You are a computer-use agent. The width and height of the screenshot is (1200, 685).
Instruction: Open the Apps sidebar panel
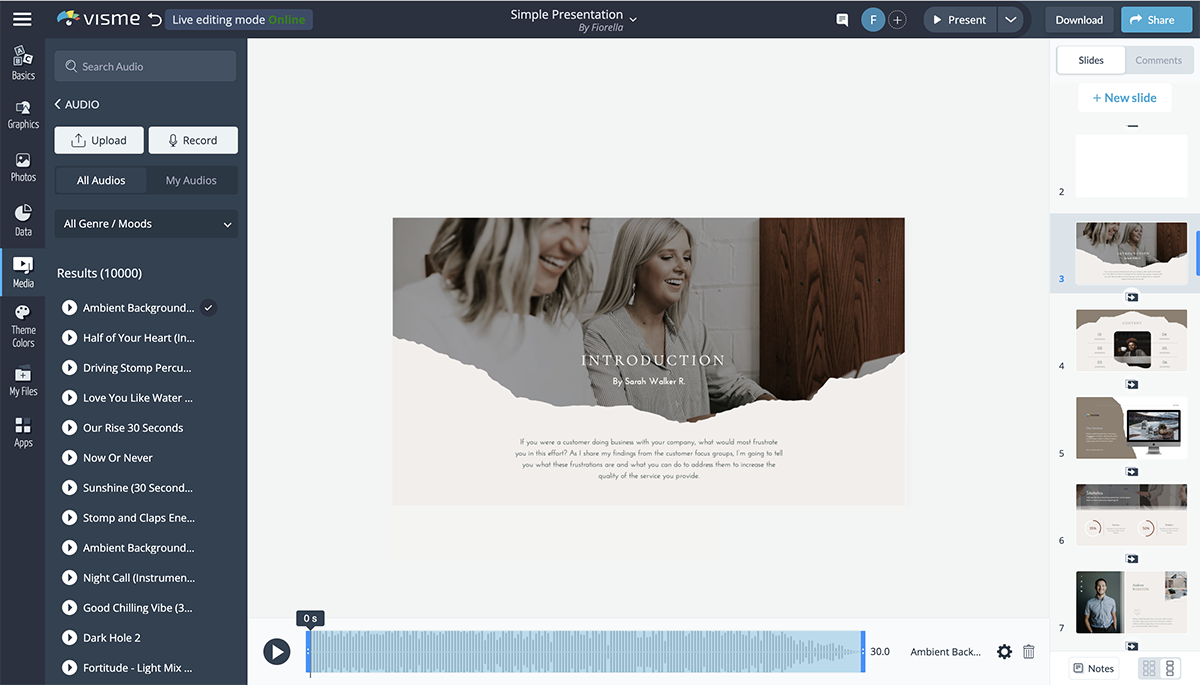(x=23, y=432)
